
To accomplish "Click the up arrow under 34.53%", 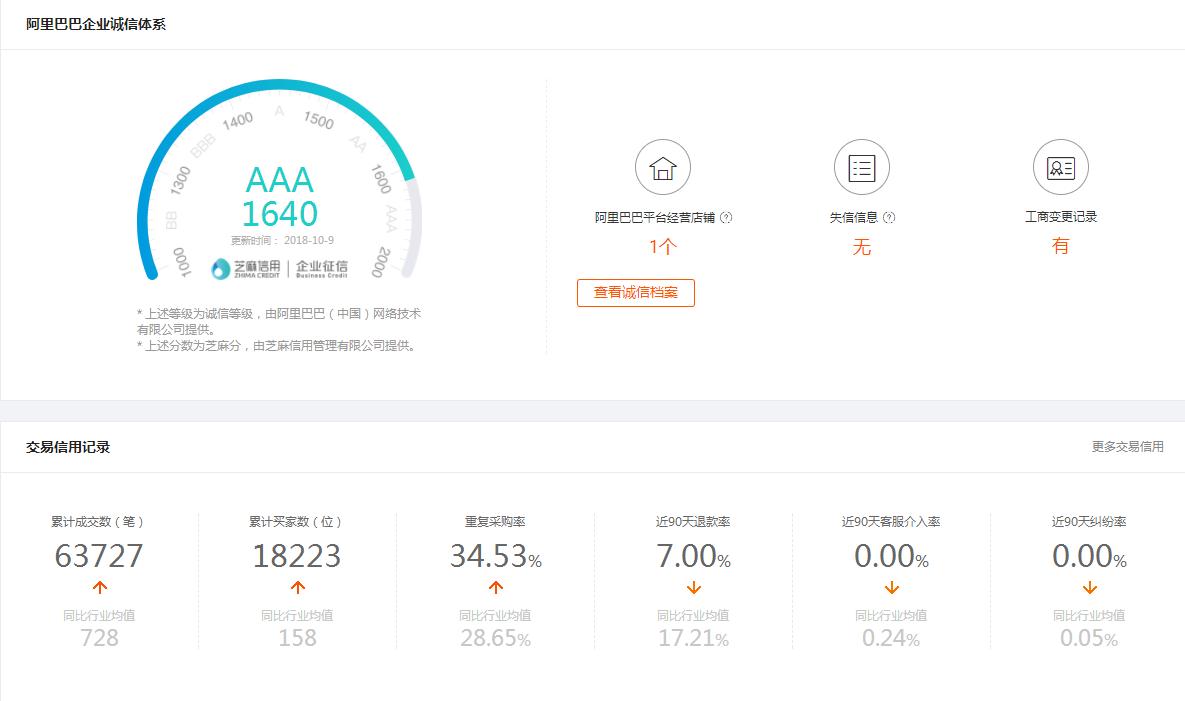I will (495, 587).
